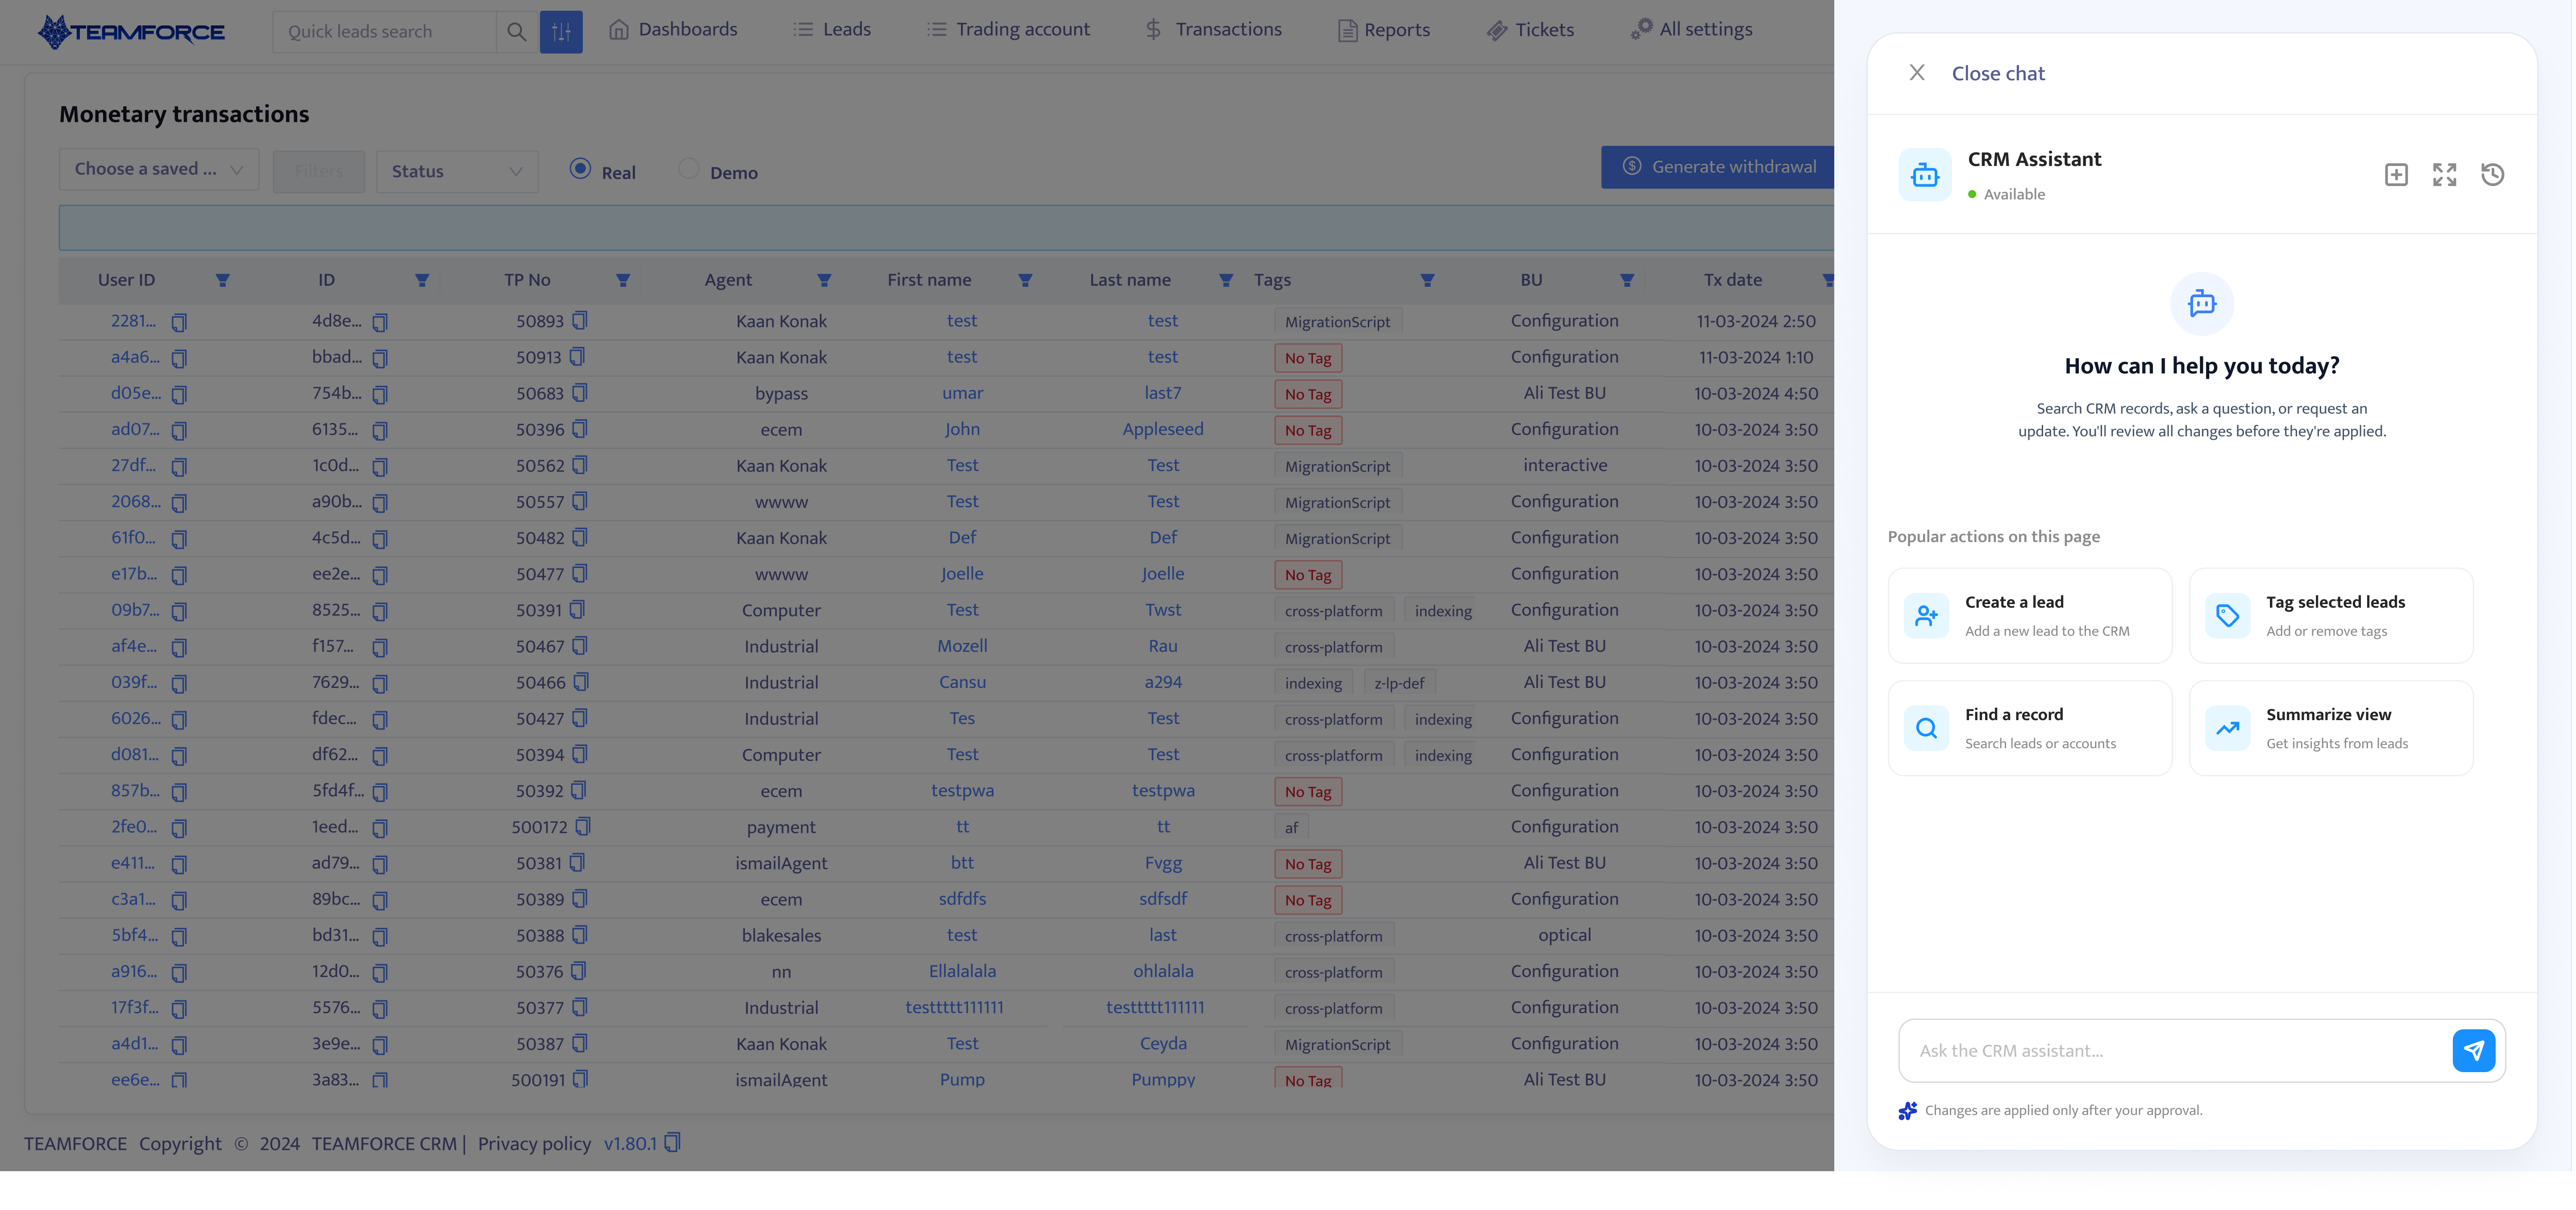
Task: Filter the TP No column
Action: pos(623,281)
